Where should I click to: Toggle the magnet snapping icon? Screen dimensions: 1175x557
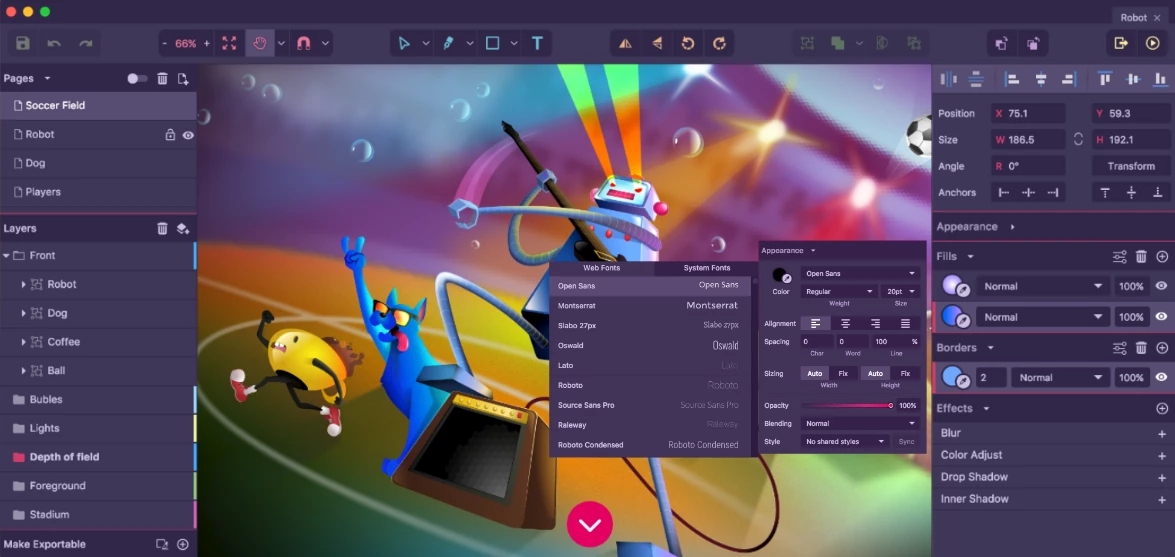coord(304,43)
